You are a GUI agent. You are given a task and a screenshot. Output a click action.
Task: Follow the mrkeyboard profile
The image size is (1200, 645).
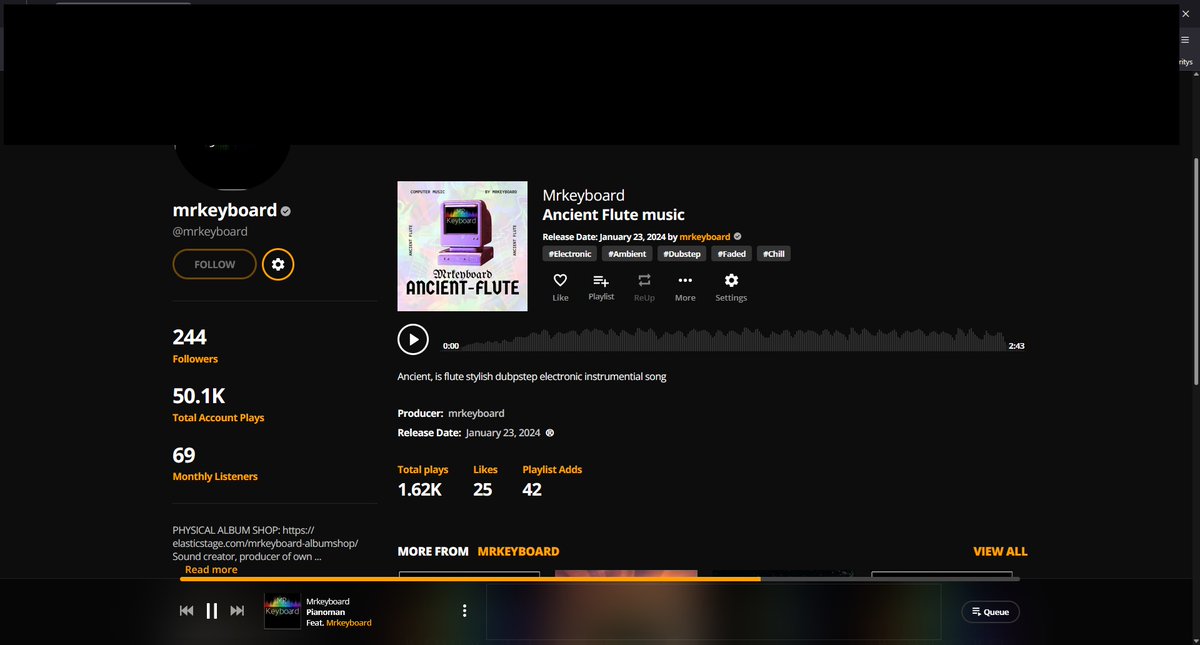[214, 264]
